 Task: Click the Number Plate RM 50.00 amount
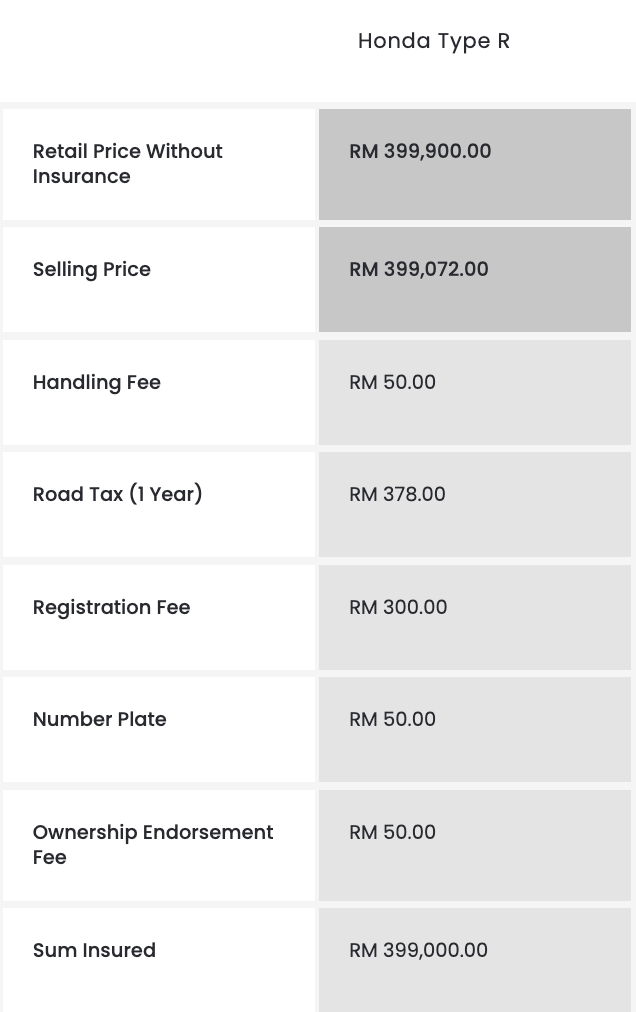click(392, 719)
